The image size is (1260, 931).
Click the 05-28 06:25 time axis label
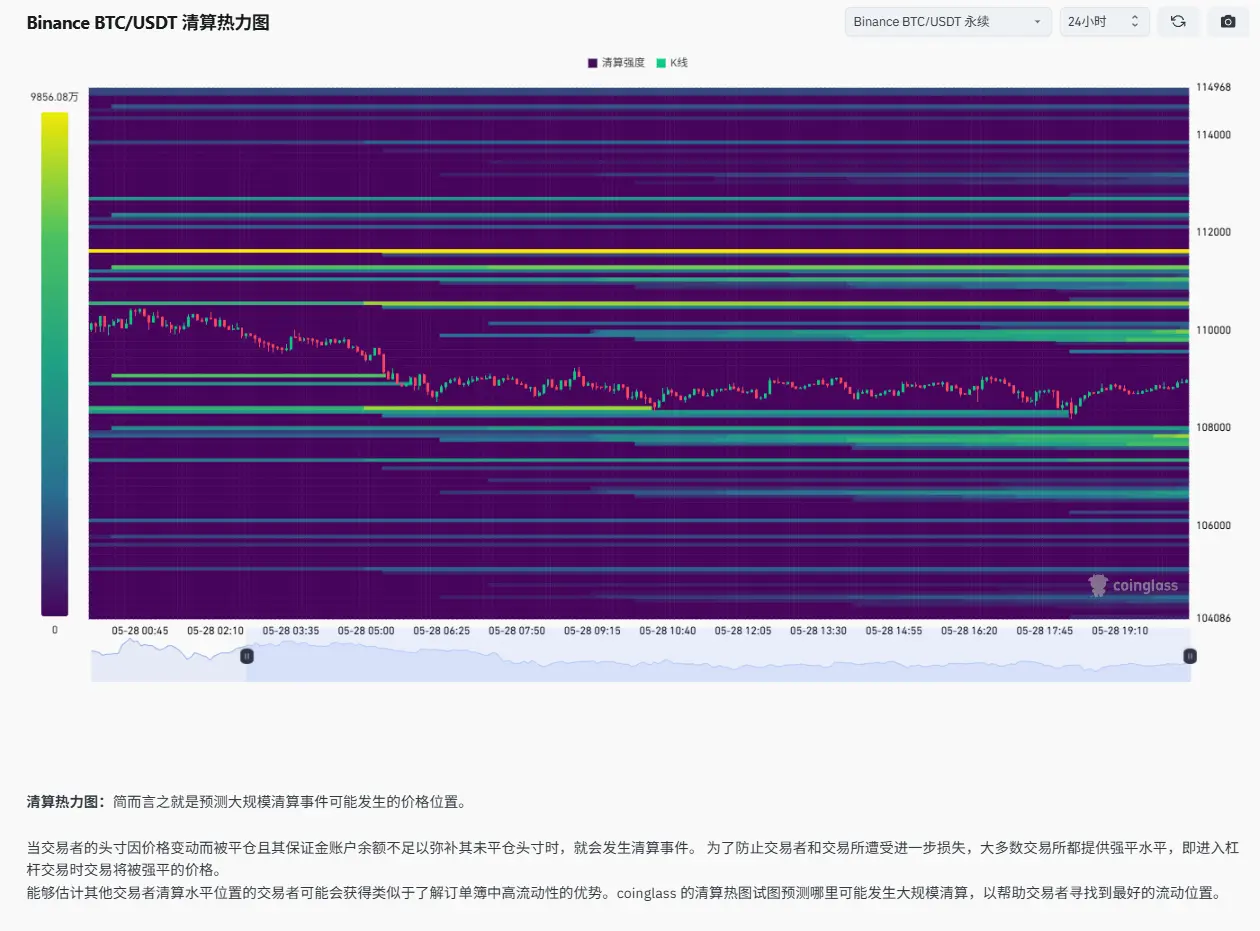click(441, 631)
